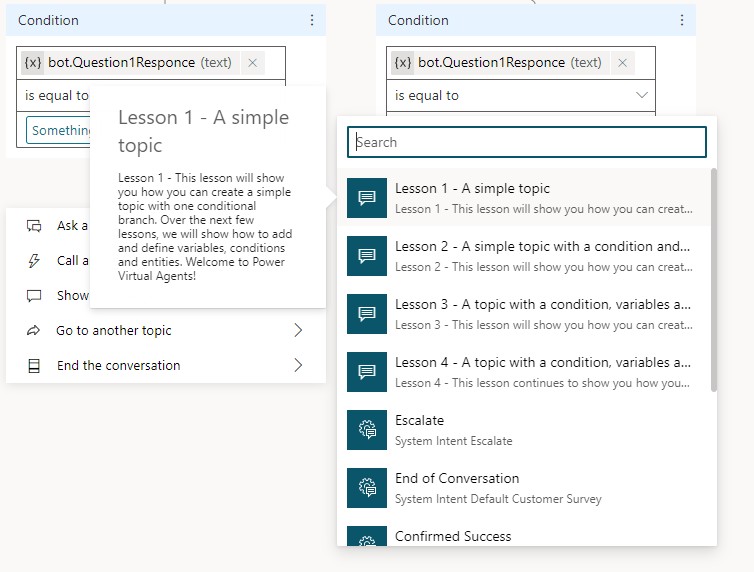This screenshot has width=754, height=572.
Task: Choose the End of Conversation topic
Action: click(x=524, y=488)
